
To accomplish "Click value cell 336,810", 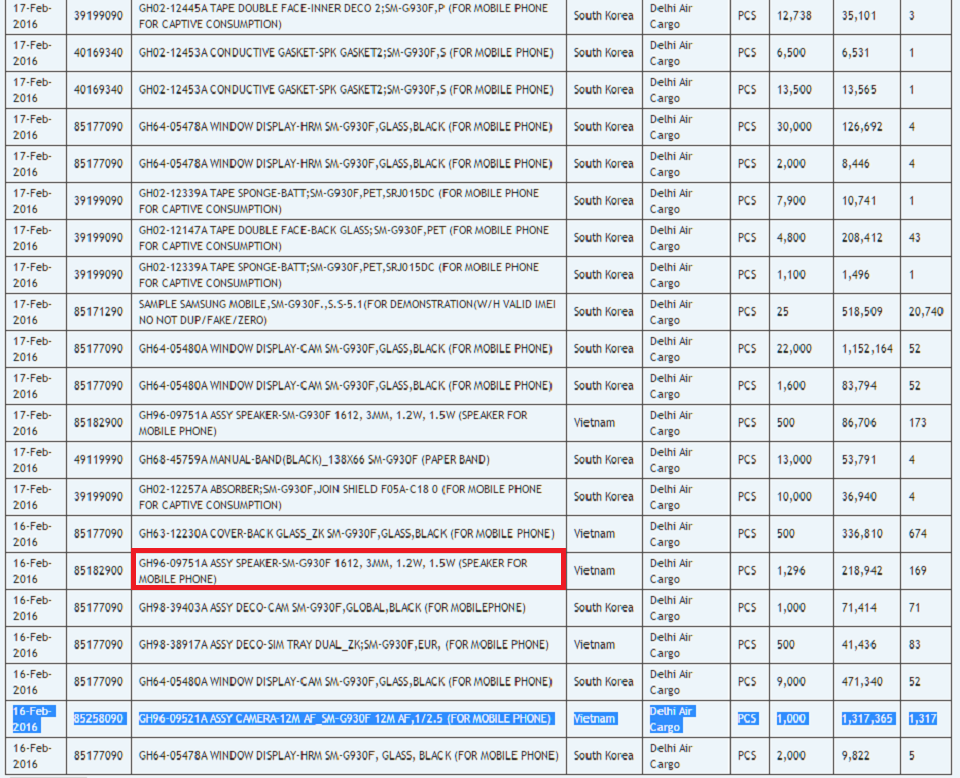I will click(866, 534).
